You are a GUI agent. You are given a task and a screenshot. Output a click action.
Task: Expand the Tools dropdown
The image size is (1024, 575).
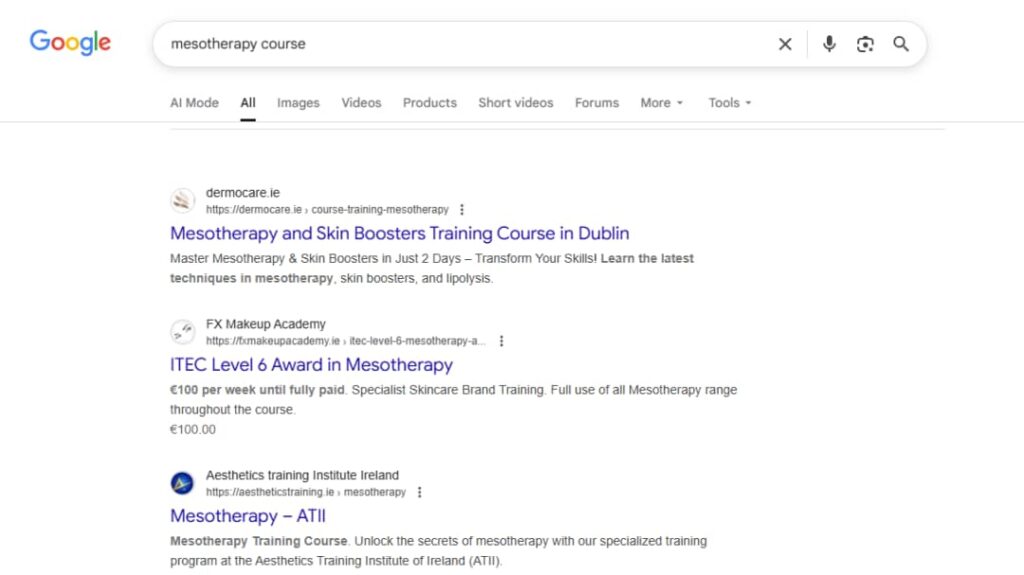(x=729, y=103)
